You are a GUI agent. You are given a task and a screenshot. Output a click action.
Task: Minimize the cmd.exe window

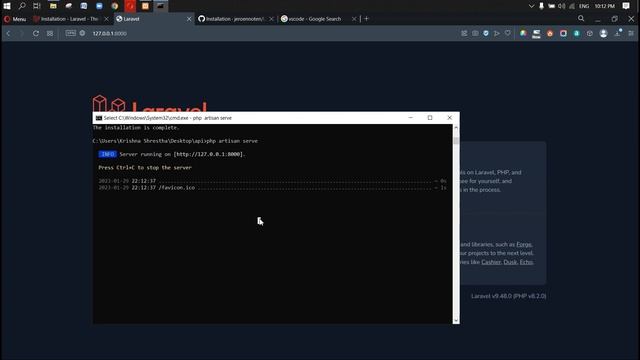coord(411,118)
